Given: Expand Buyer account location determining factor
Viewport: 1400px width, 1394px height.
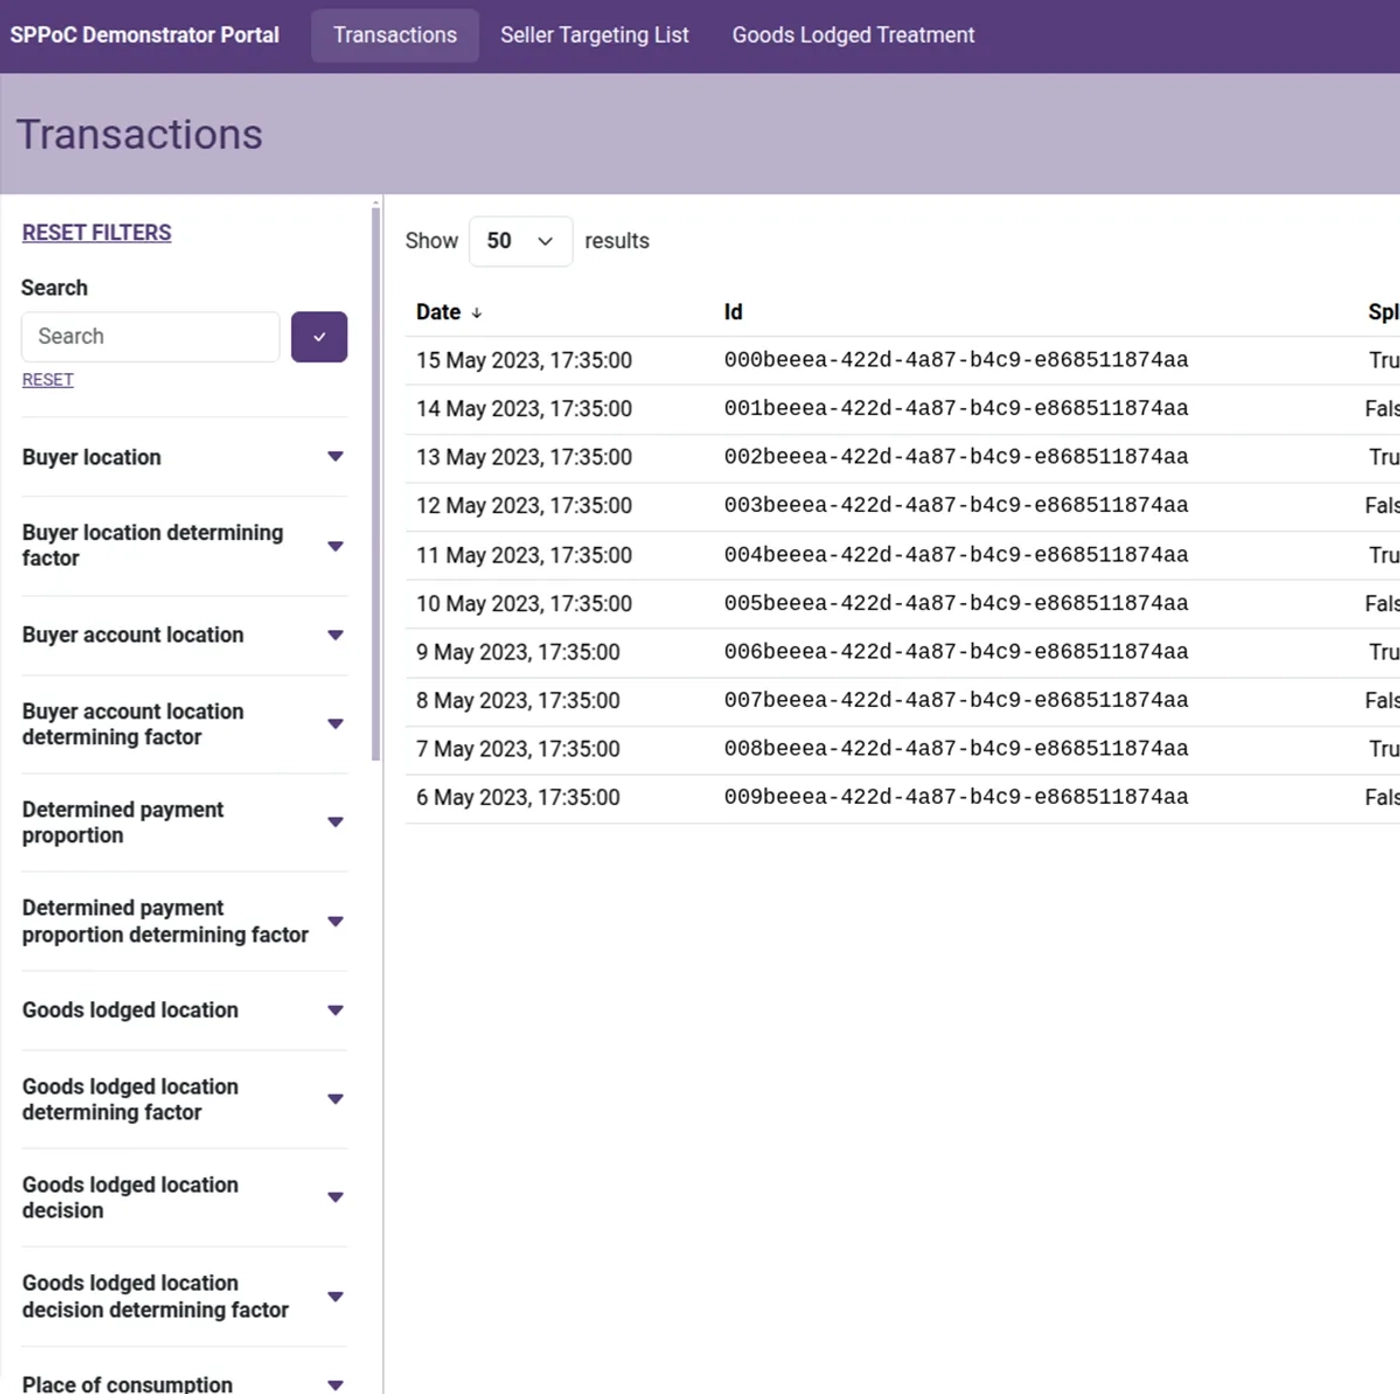Looking at the screenshot, I should point(335,723).
